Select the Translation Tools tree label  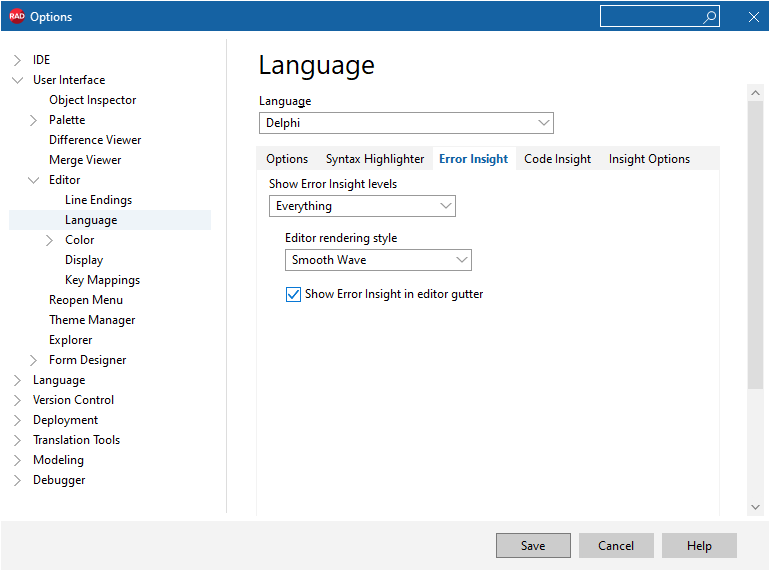(76, 440)
